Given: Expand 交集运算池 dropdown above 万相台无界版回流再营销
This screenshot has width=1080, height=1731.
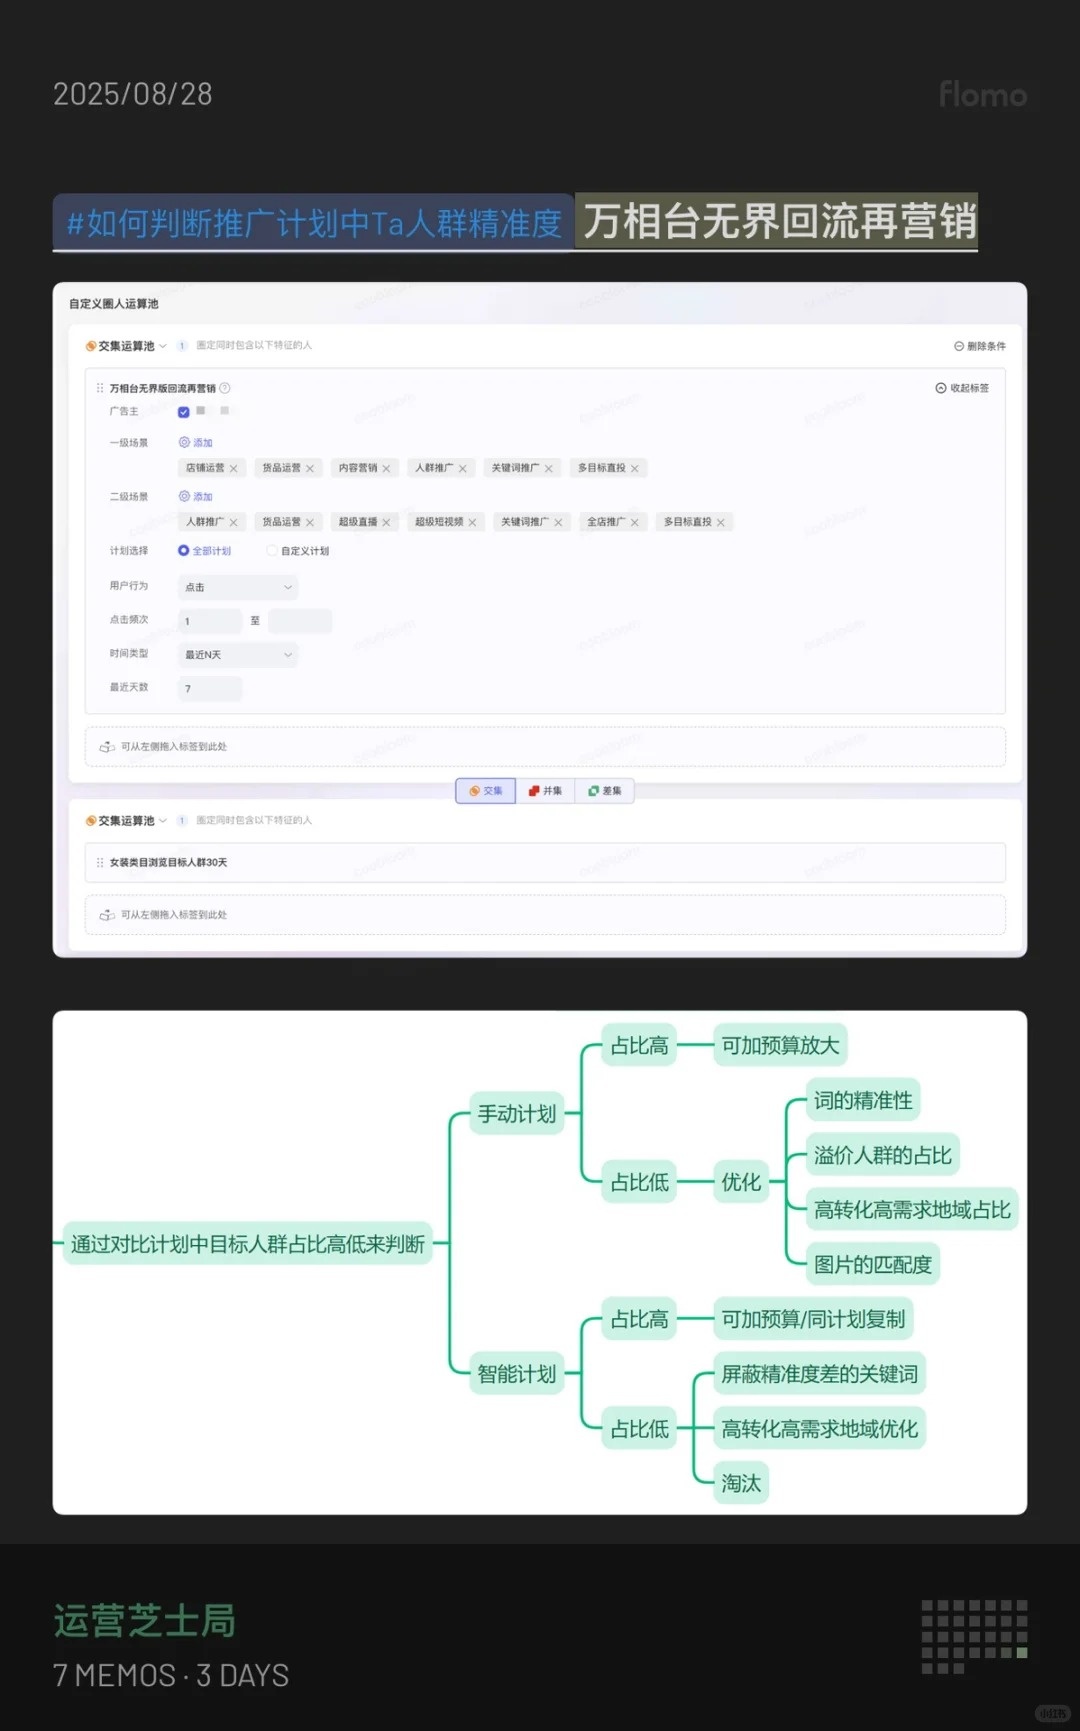Looking at the screenshot, I should [163, 346].
